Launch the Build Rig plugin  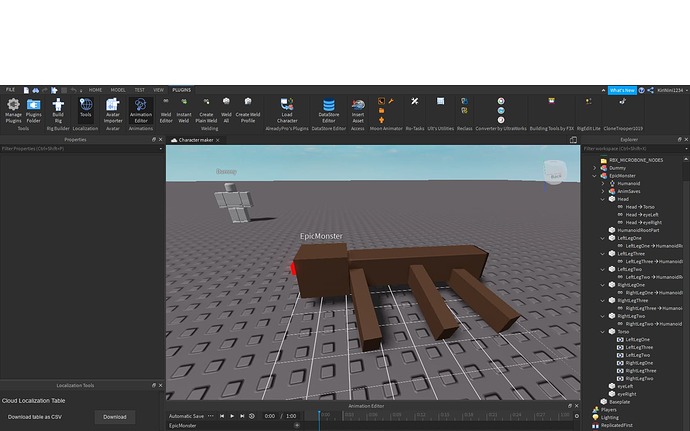(58, 110)
